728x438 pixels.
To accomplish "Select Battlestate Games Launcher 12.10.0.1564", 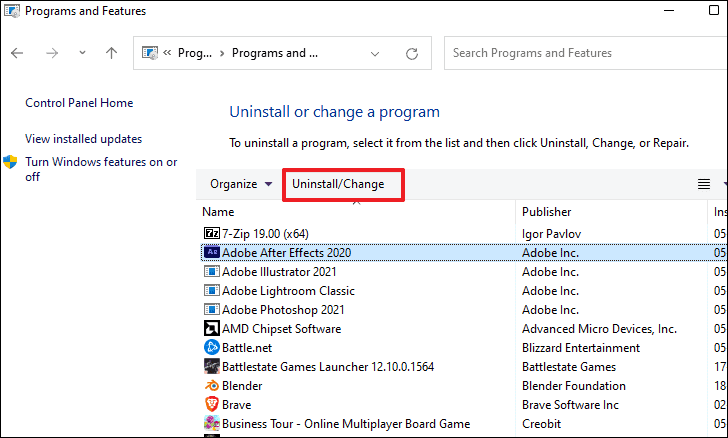I will click(x=328, y=367).
